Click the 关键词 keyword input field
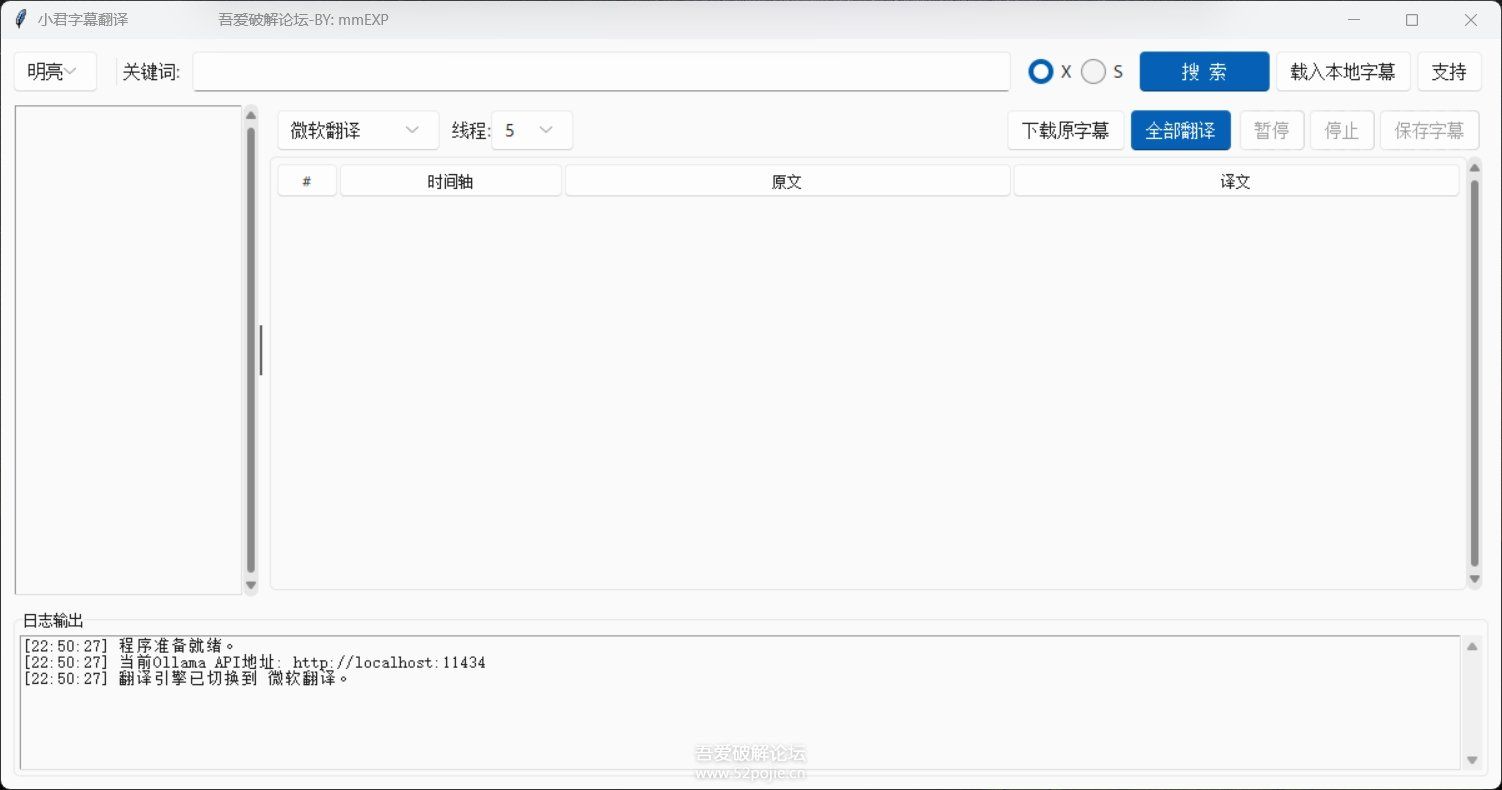 pos(601,72)
